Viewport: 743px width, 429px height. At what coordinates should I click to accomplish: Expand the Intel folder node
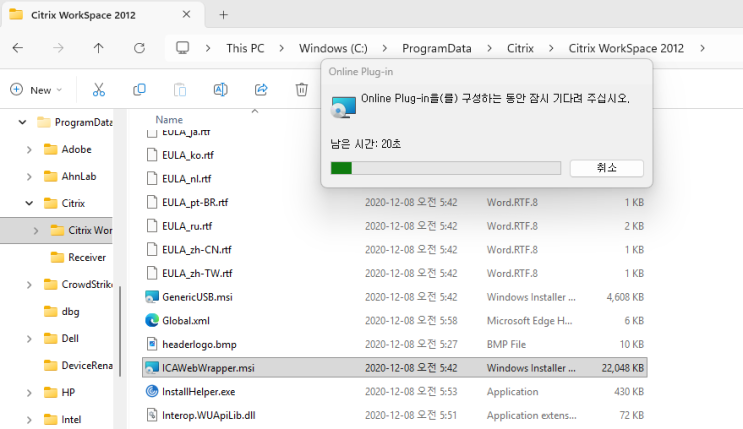[29, 420]
